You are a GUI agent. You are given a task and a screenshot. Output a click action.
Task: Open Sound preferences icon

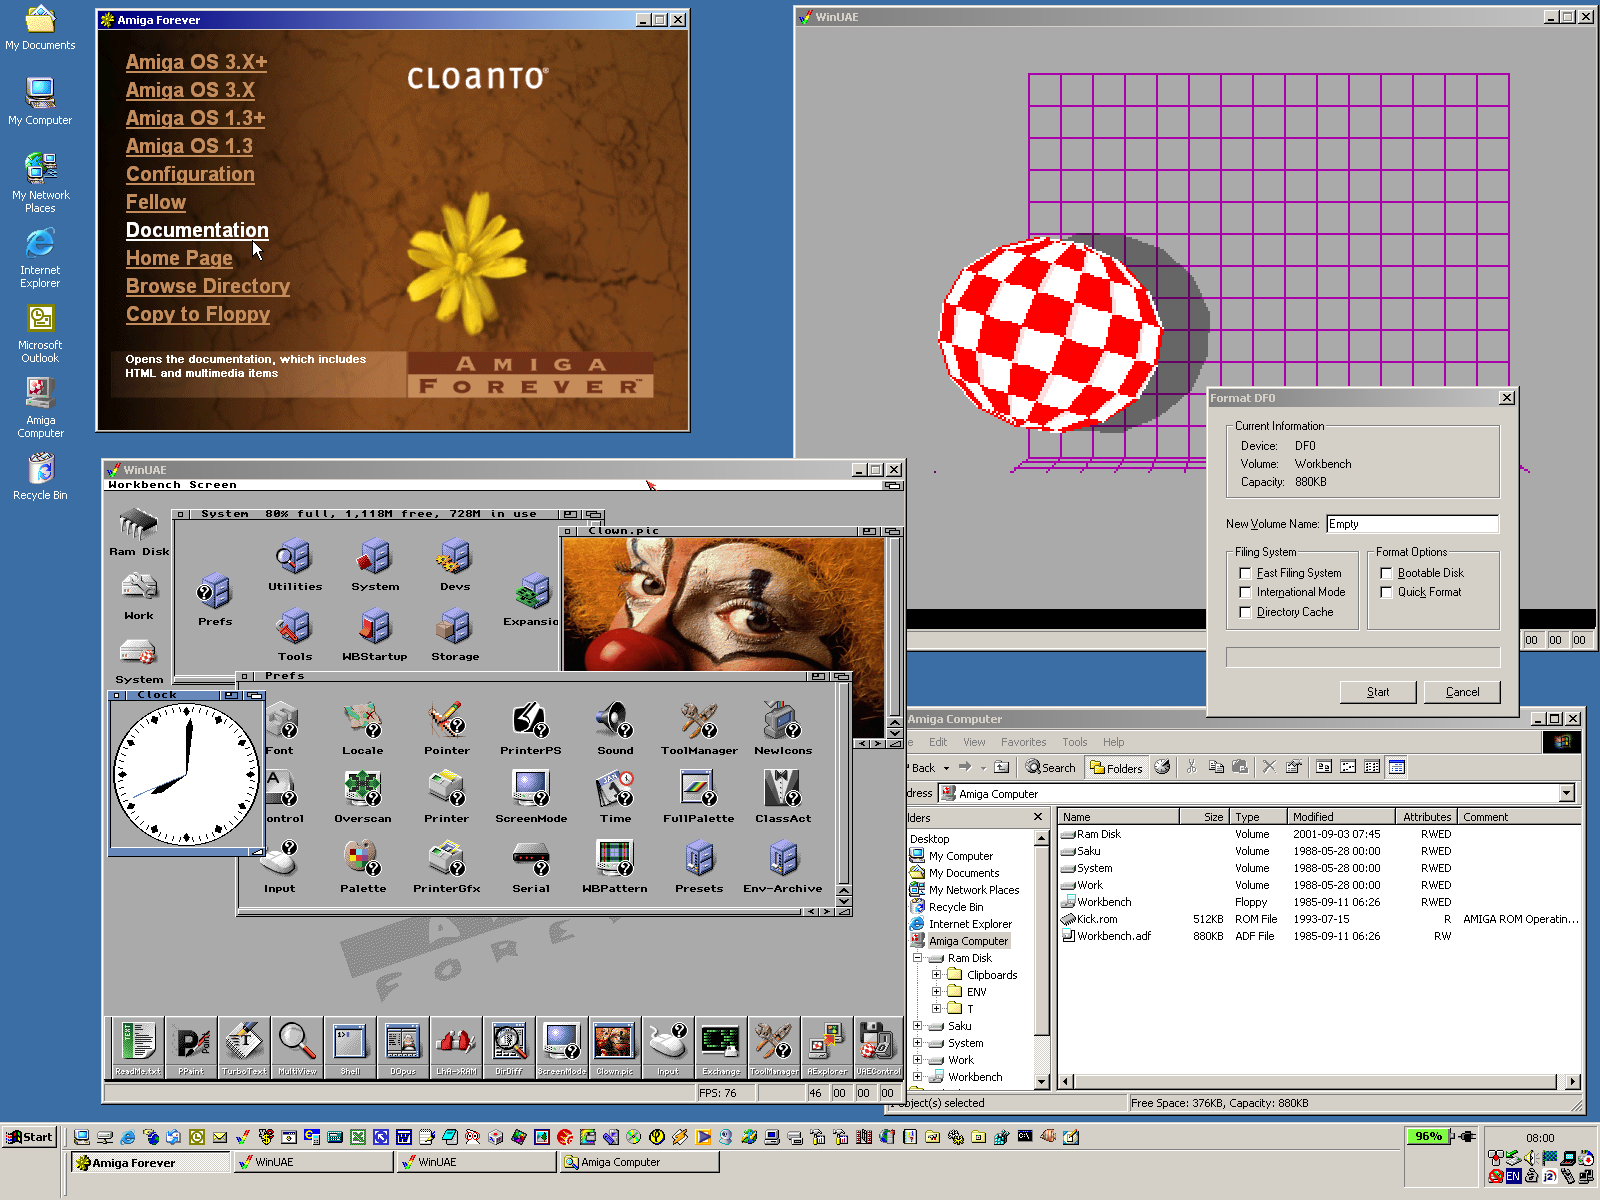pyautogui.click(x=615, y=729)
